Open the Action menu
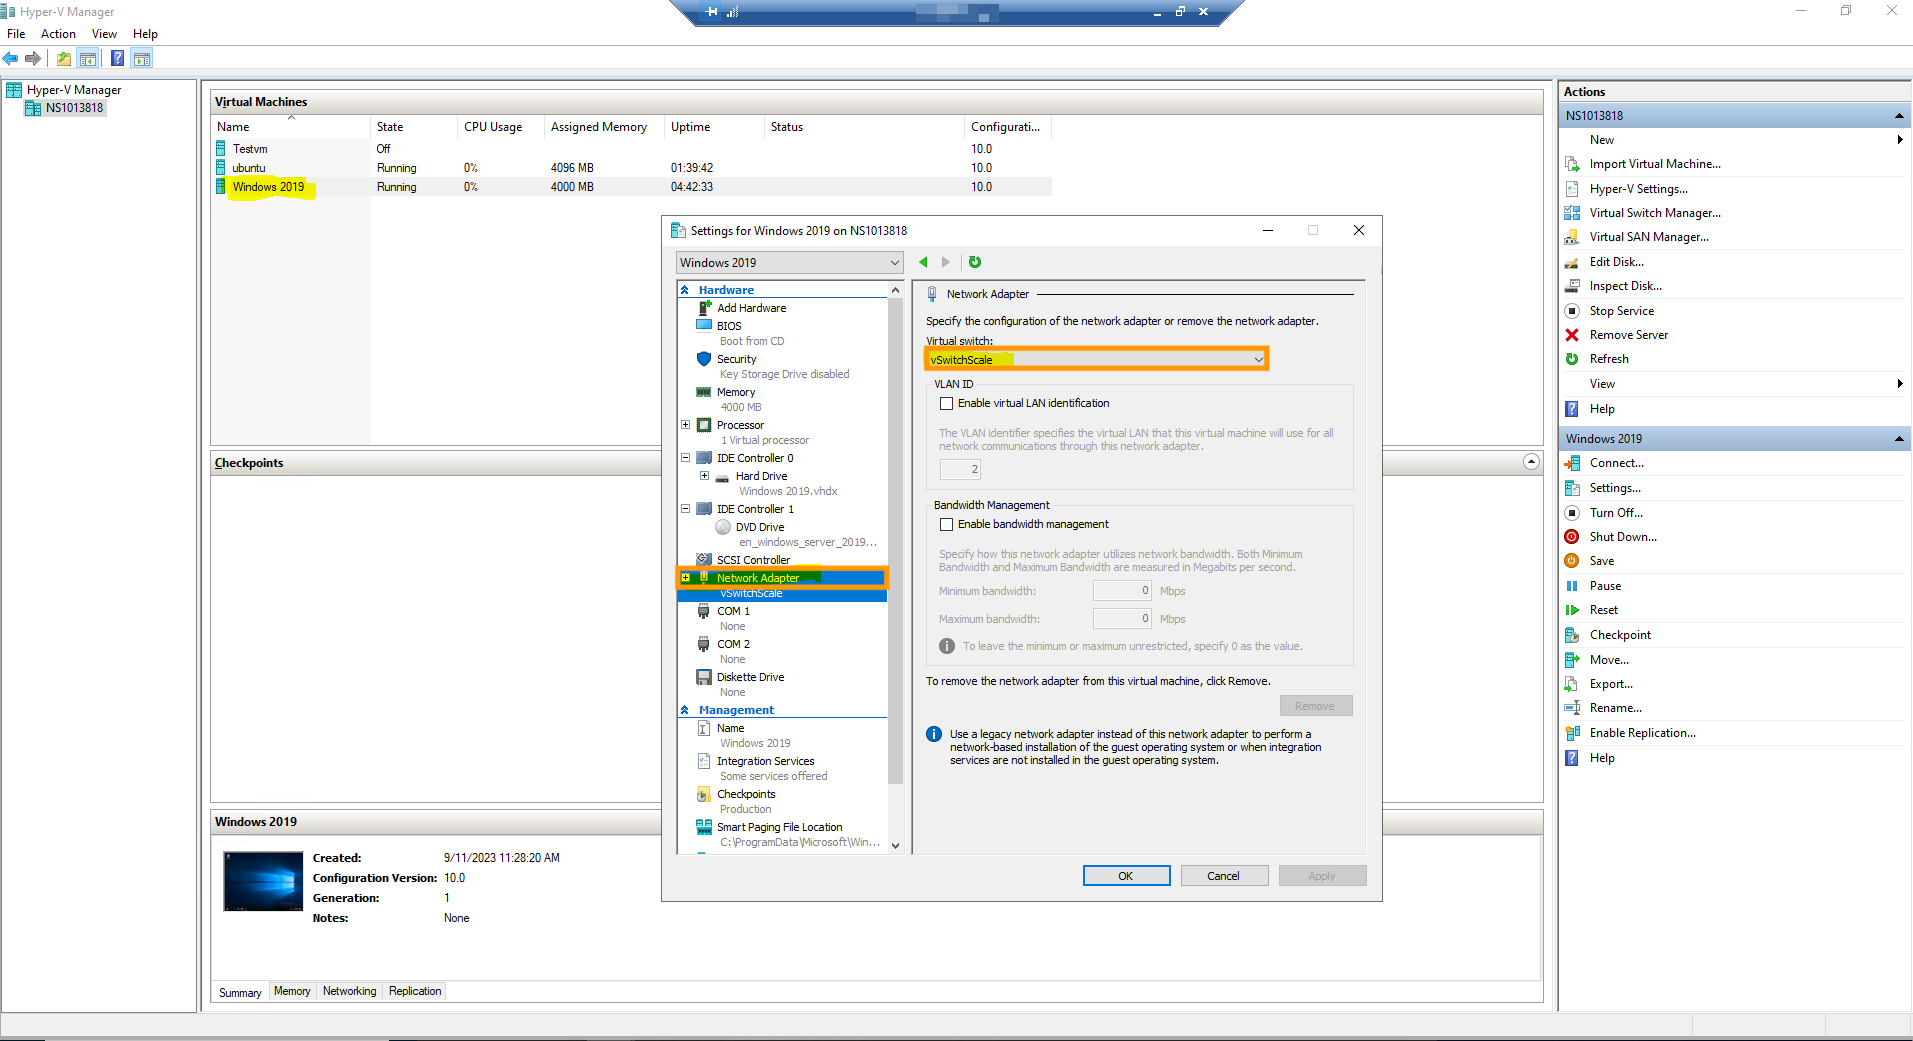 coord(58,34)
